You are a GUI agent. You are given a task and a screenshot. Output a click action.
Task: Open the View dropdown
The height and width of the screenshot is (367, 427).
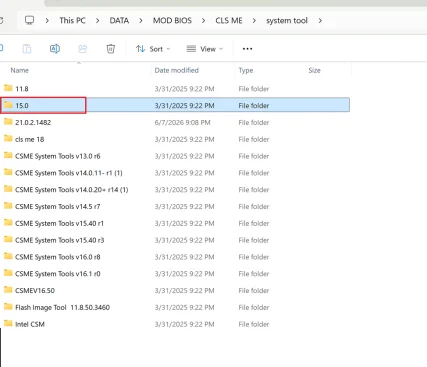coord(205,49)
